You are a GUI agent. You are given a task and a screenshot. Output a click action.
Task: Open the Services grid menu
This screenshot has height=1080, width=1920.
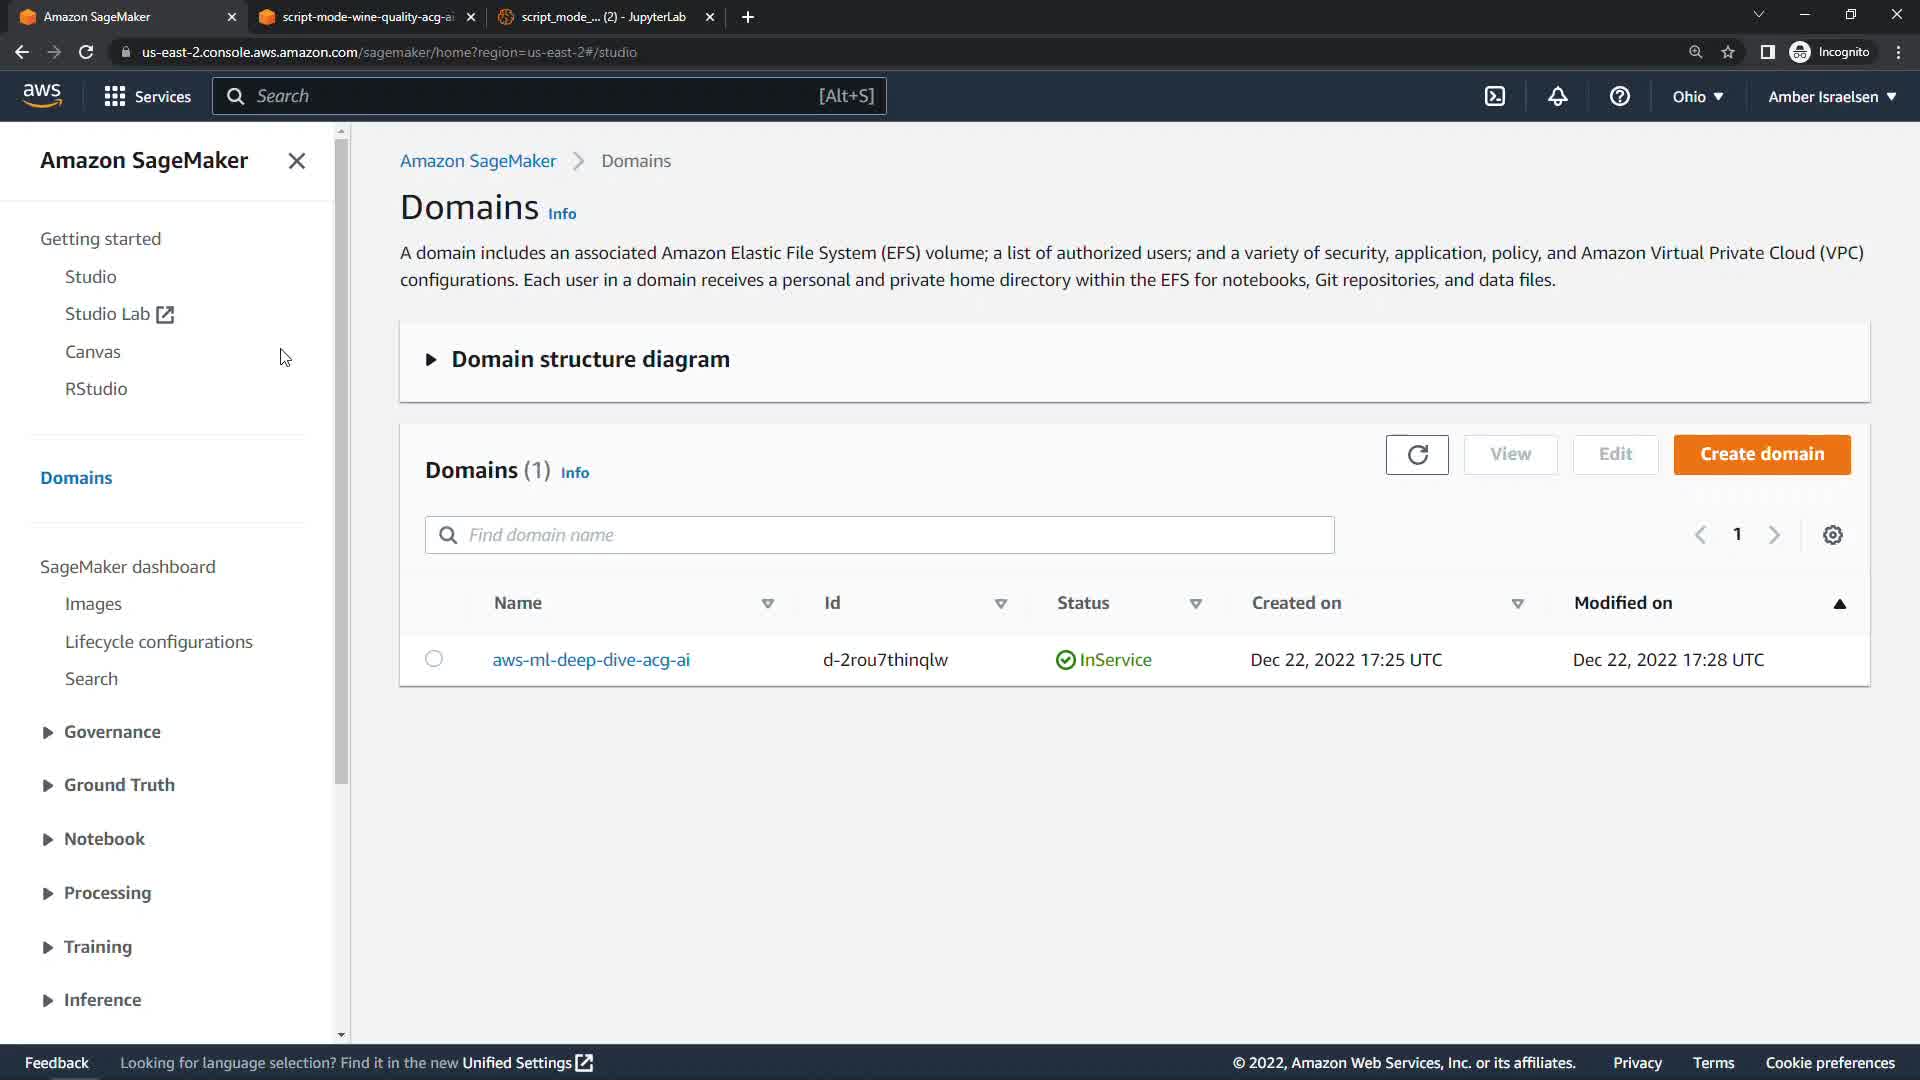[147, 96]
